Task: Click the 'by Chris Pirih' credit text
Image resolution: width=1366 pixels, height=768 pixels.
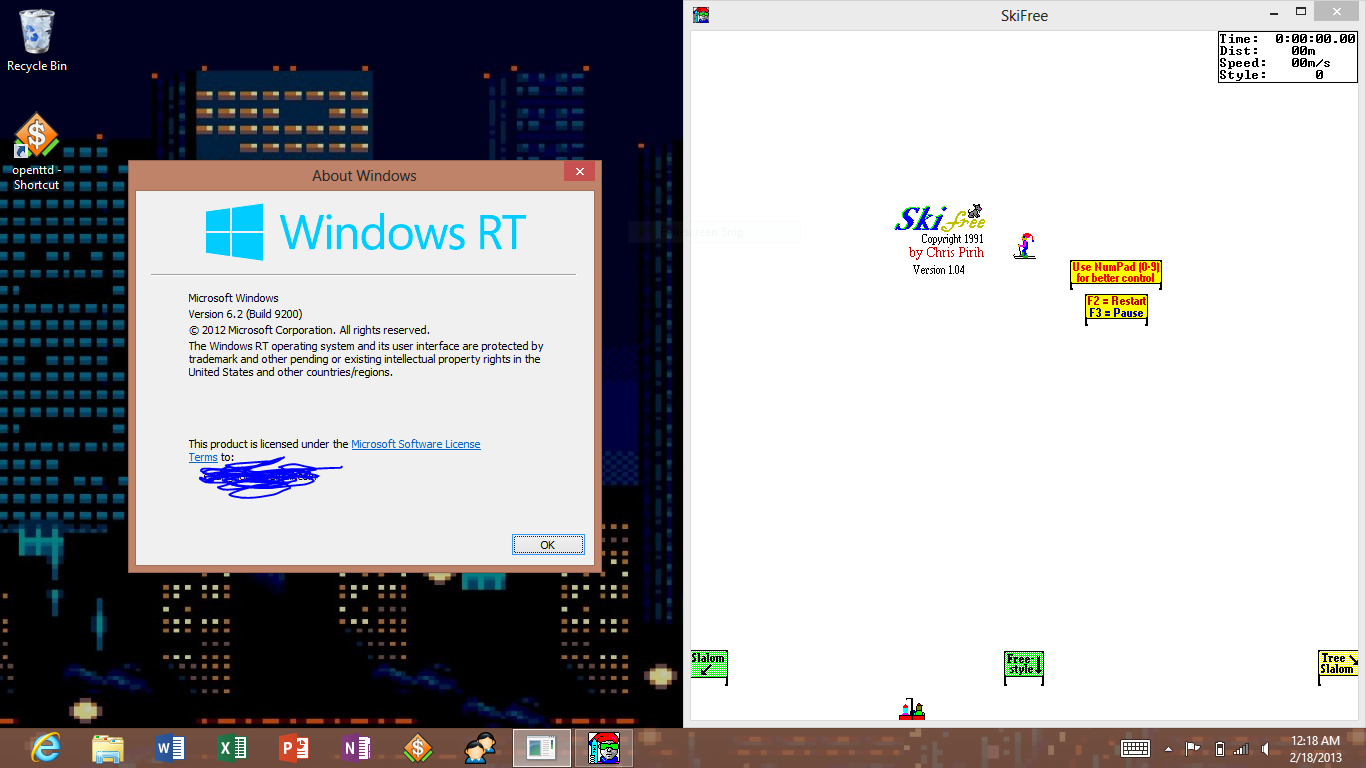Action: click(x=946, y=253)
